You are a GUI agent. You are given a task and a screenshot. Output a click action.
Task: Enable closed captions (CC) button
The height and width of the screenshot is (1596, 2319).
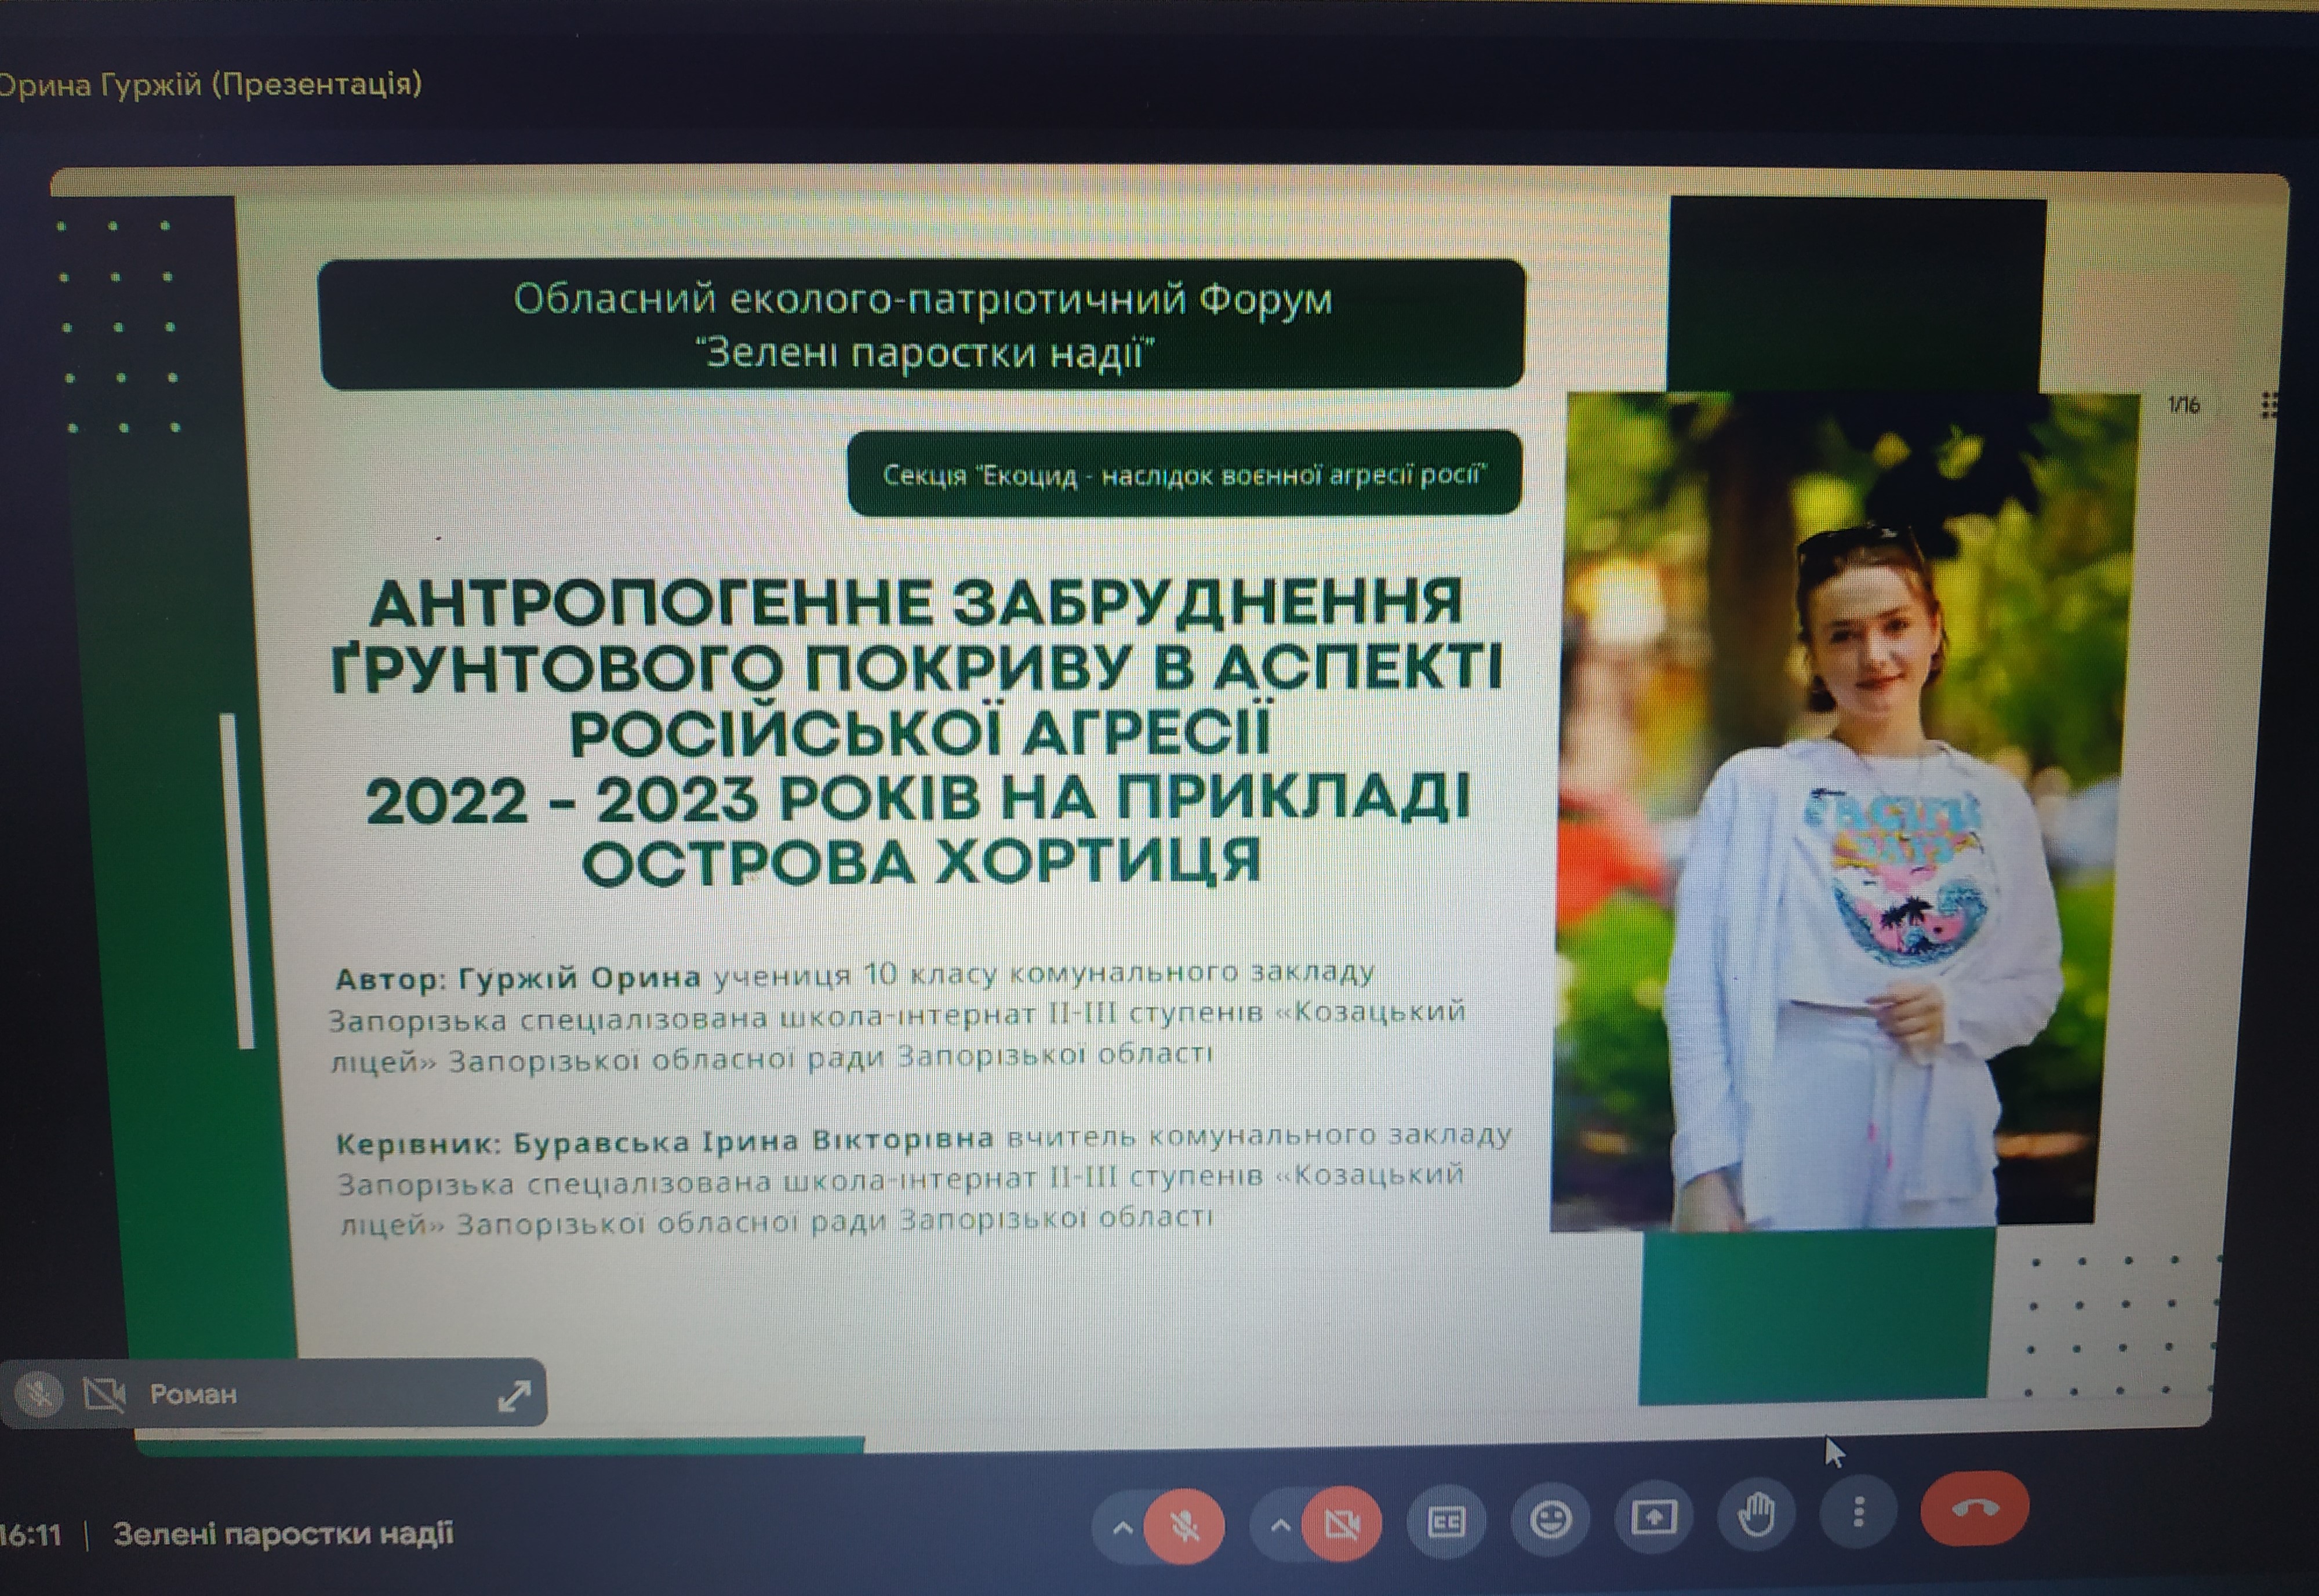(1446, 1522)
